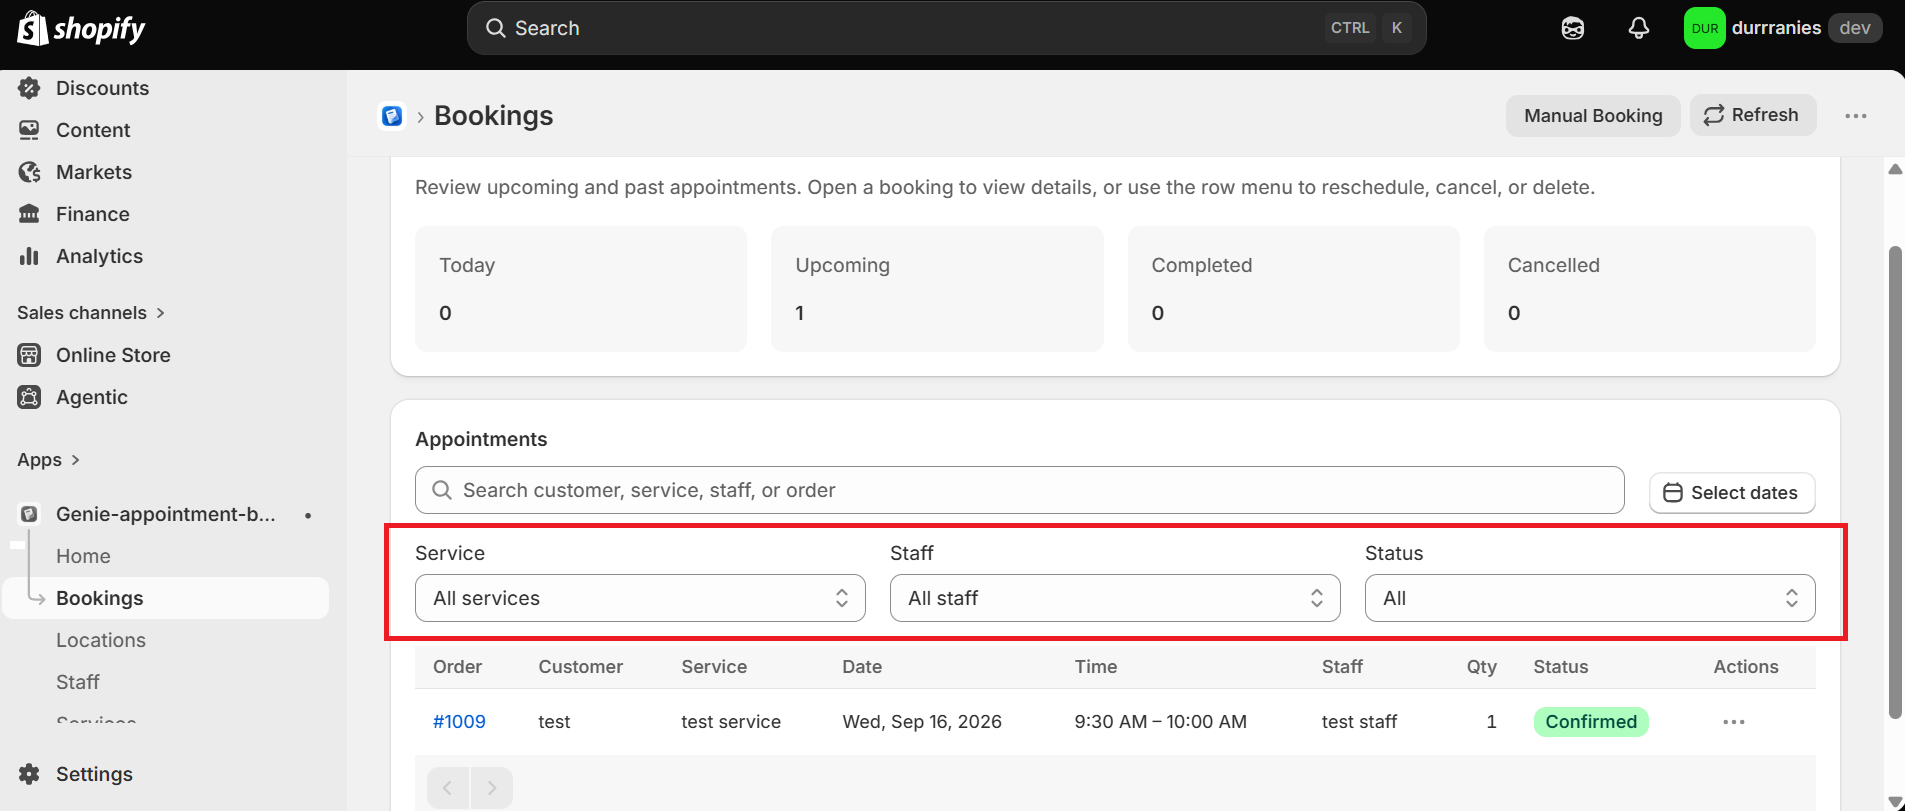Open the notifications bell
1905x811 pixels.
(x=1638, y=28)
